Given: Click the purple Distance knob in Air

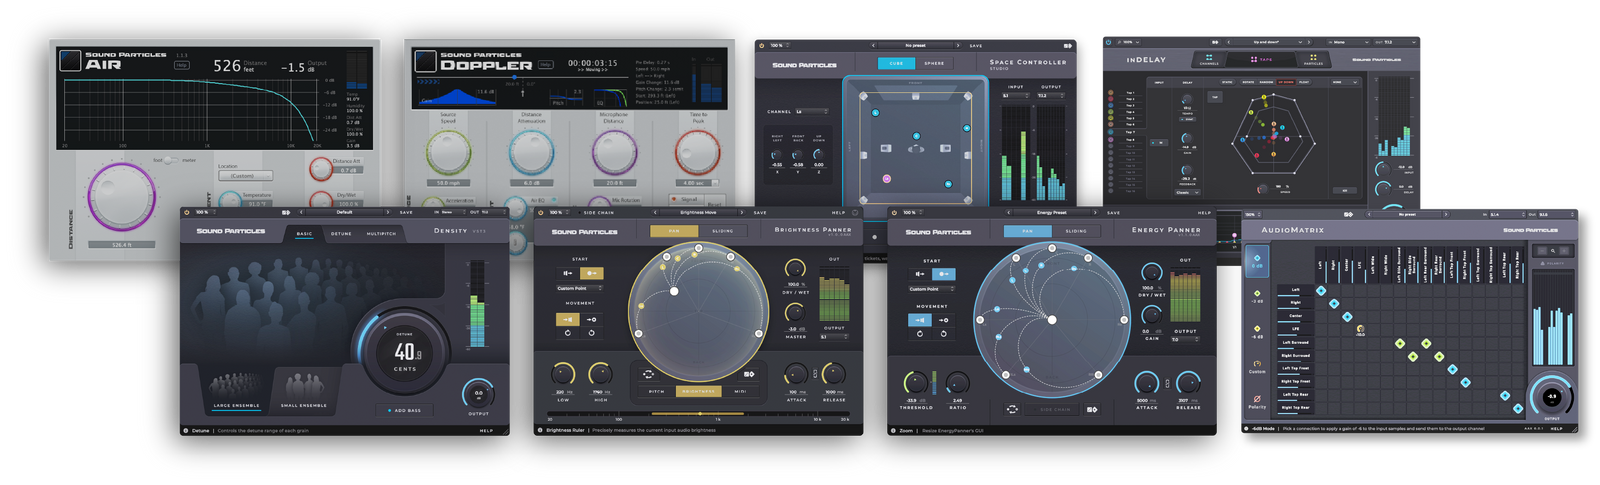Looking at the screenshot, I should [123, 199].
